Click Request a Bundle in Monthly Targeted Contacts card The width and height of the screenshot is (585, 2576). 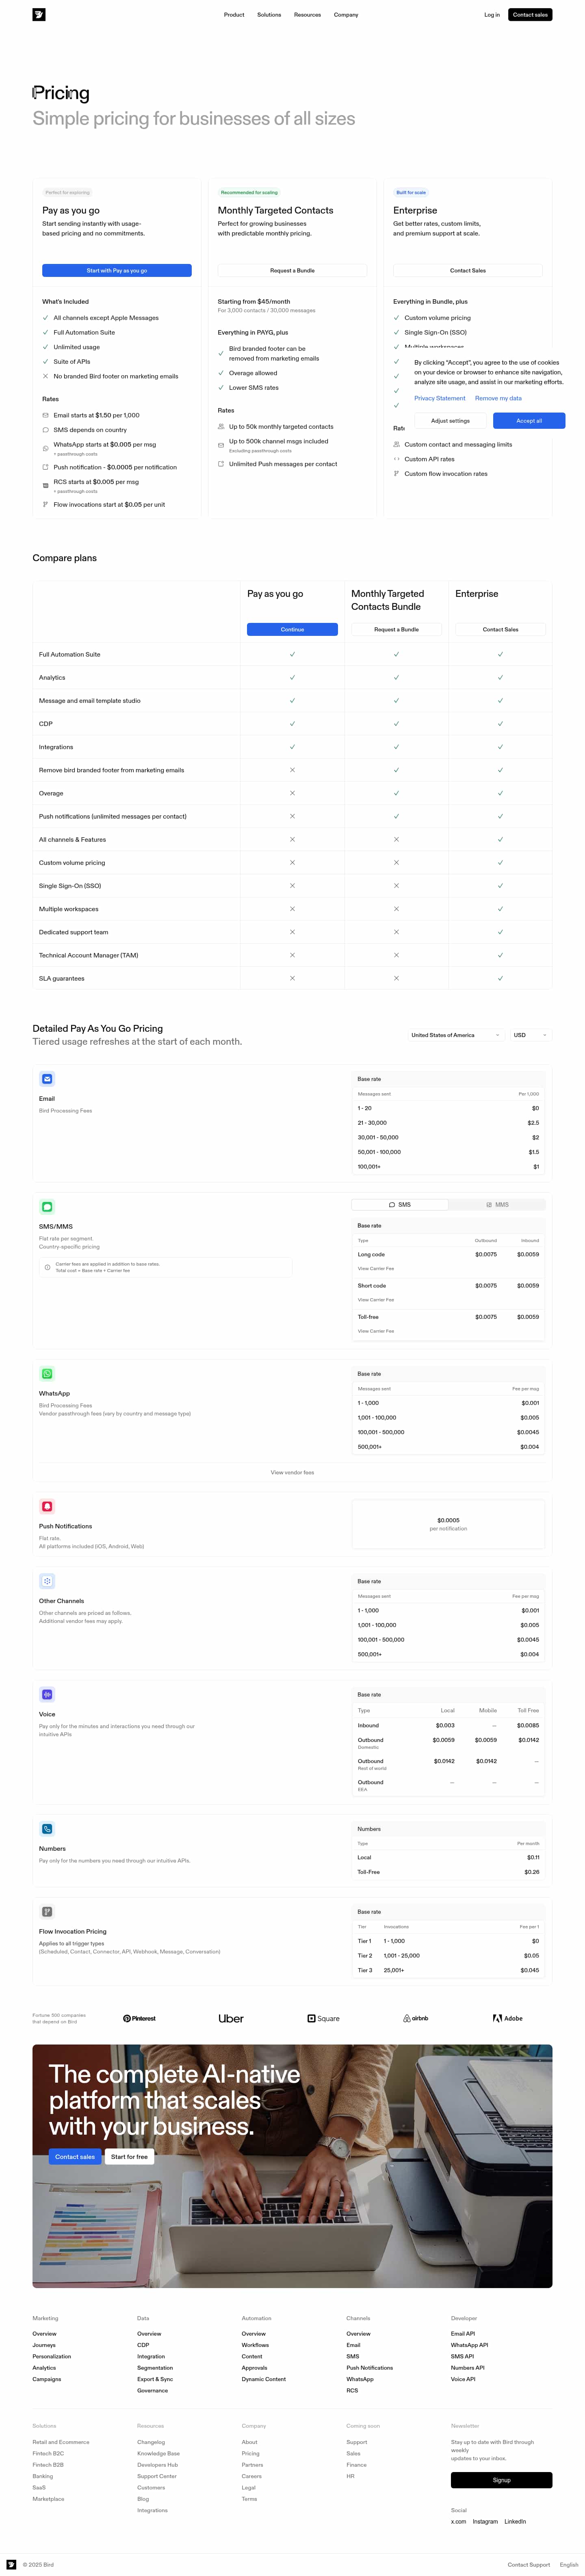pyautogui.click(x=292, y=270)
